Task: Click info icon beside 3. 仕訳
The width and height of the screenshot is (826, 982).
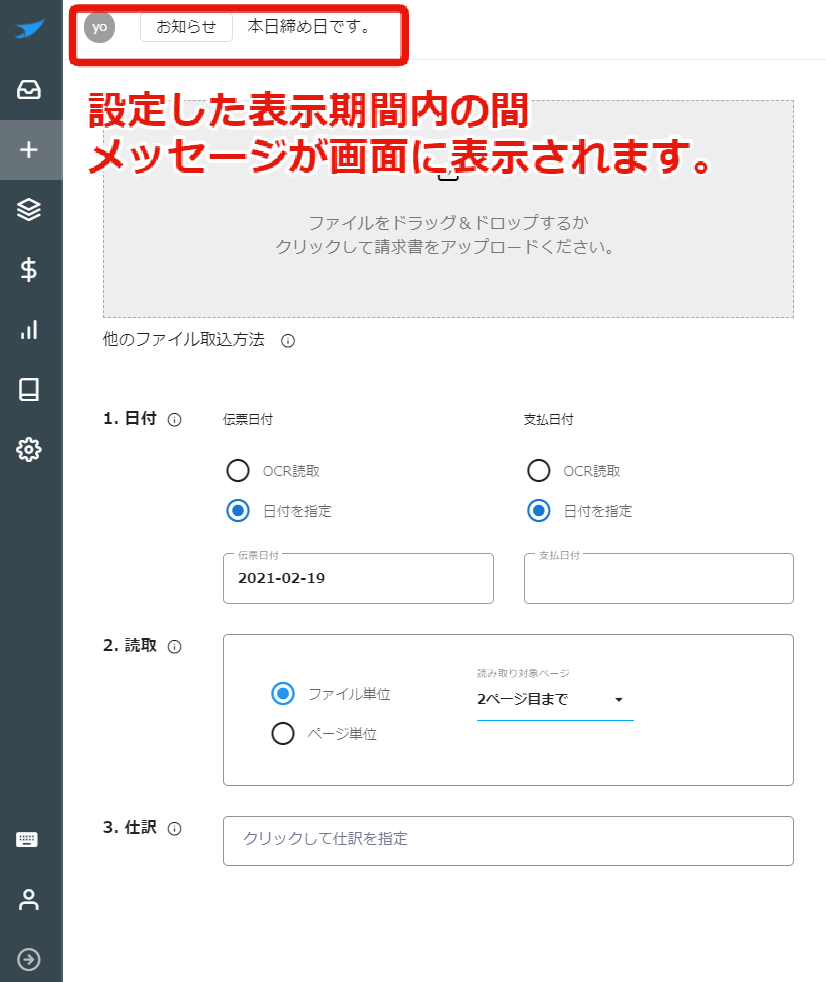Action: click(x=175, y=829)
